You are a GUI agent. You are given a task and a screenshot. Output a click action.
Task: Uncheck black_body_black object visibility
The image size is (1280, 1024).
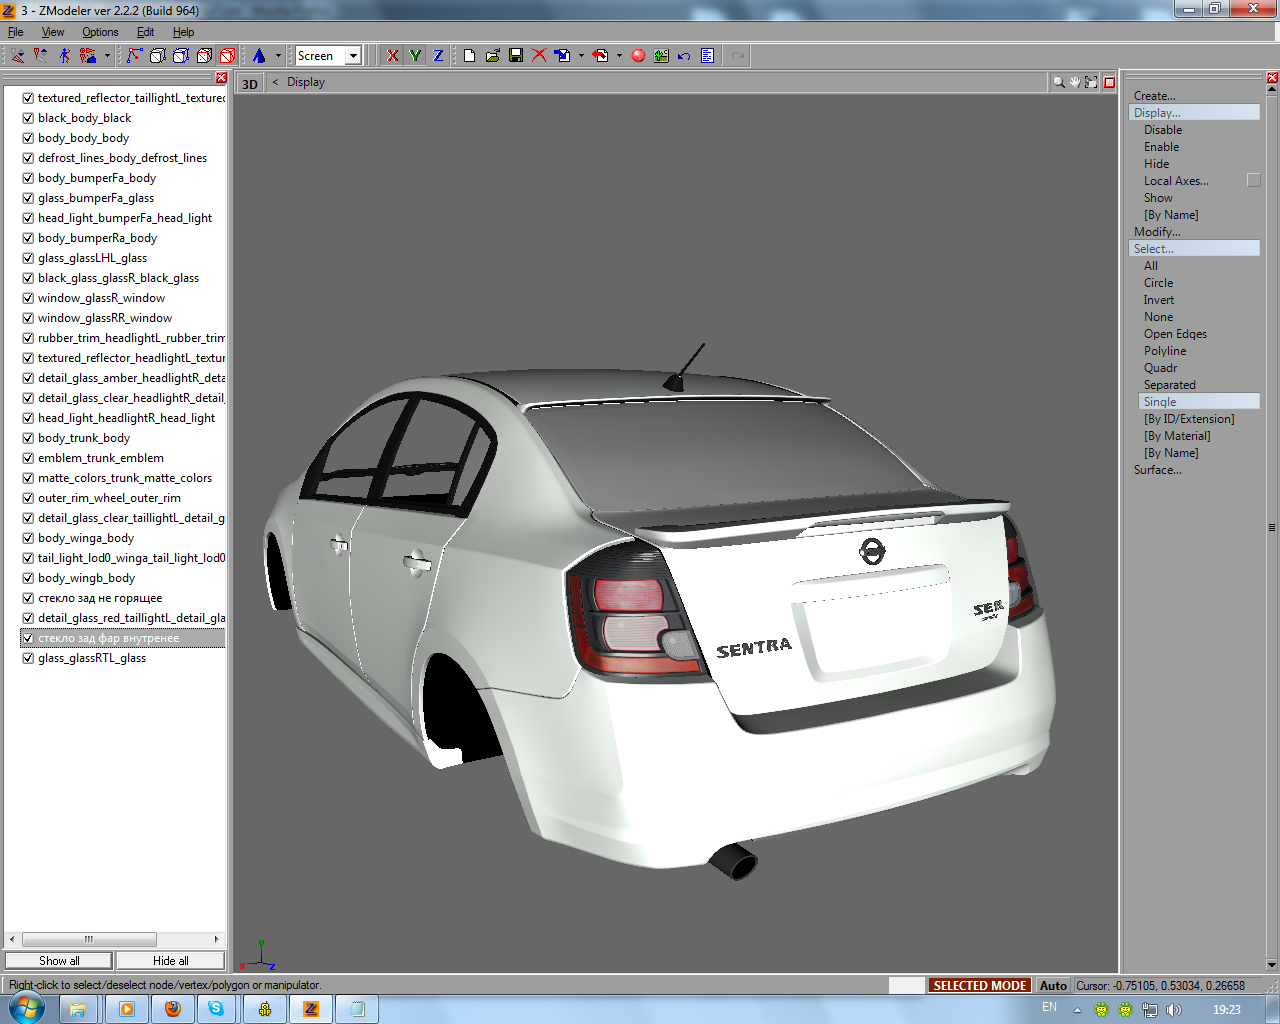tap(28, 118)
